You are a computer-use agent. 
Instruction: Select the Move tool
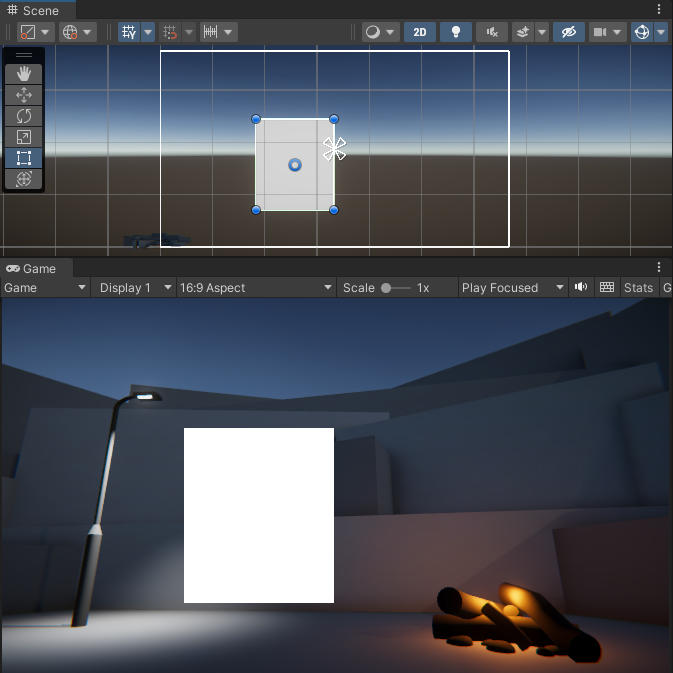(24, 95)
